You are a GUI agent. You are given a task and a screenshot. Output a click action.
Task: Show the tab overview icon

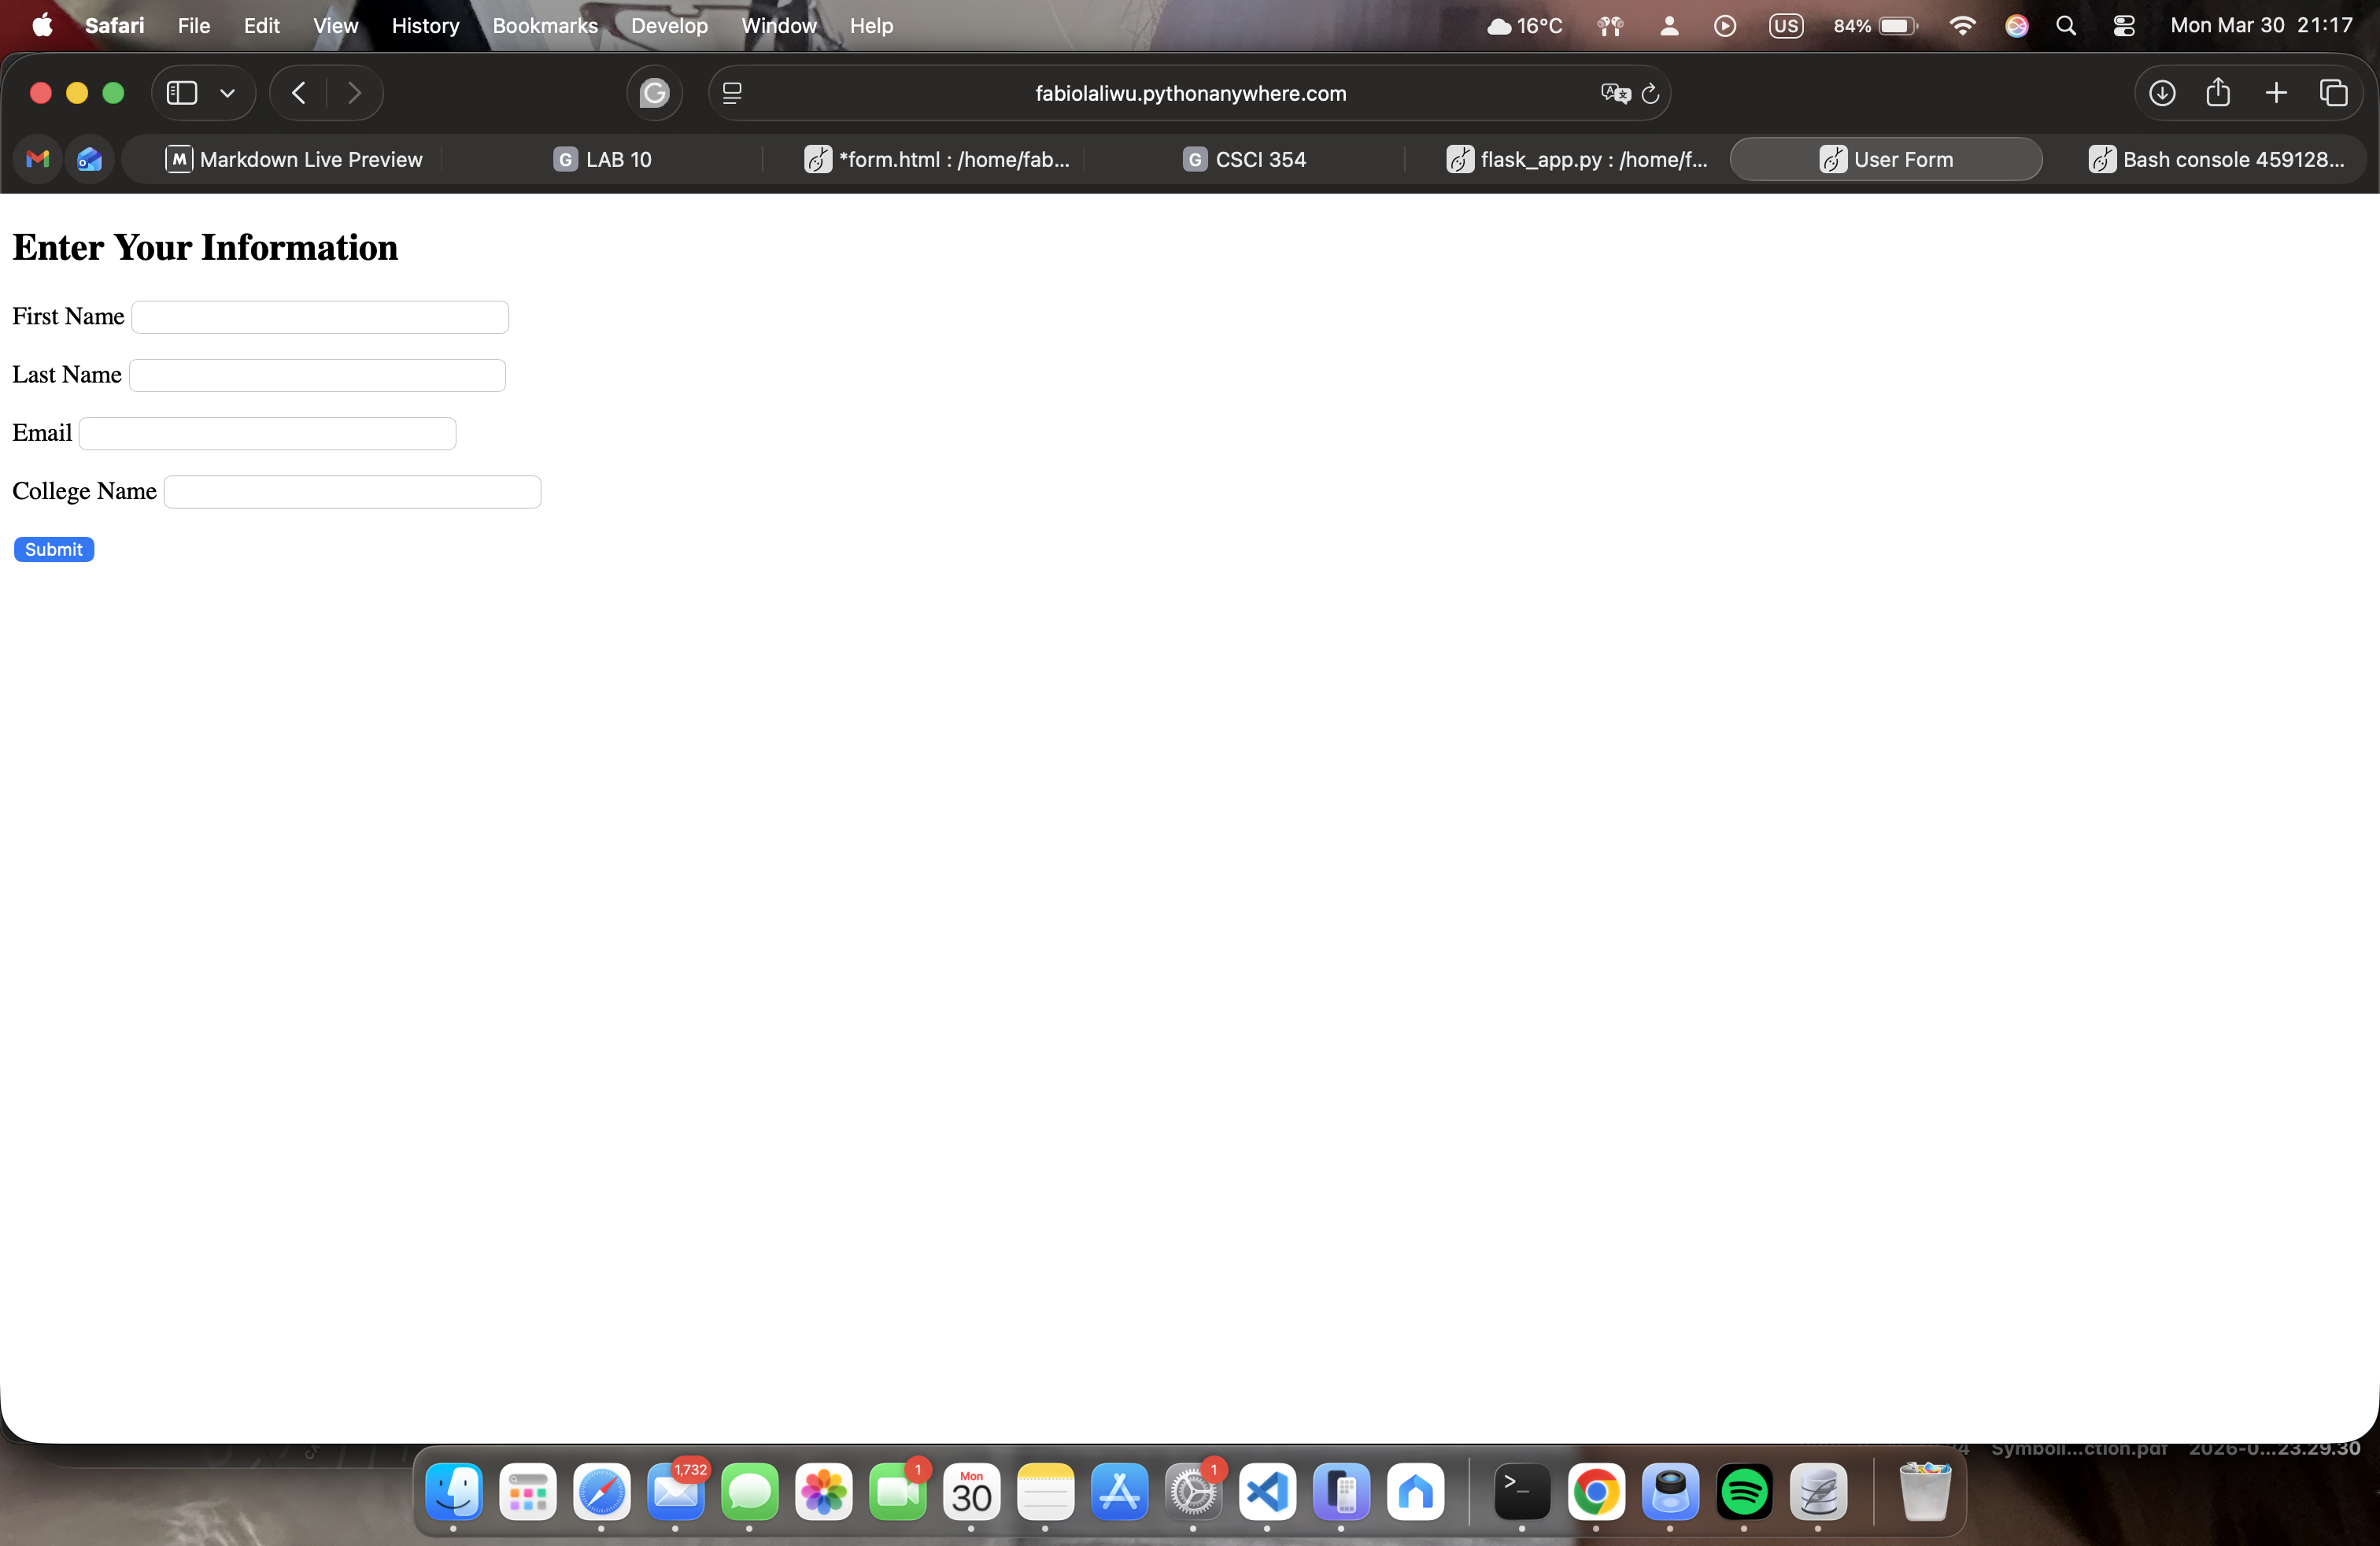pyautogui.click(x=2334, y=93)
